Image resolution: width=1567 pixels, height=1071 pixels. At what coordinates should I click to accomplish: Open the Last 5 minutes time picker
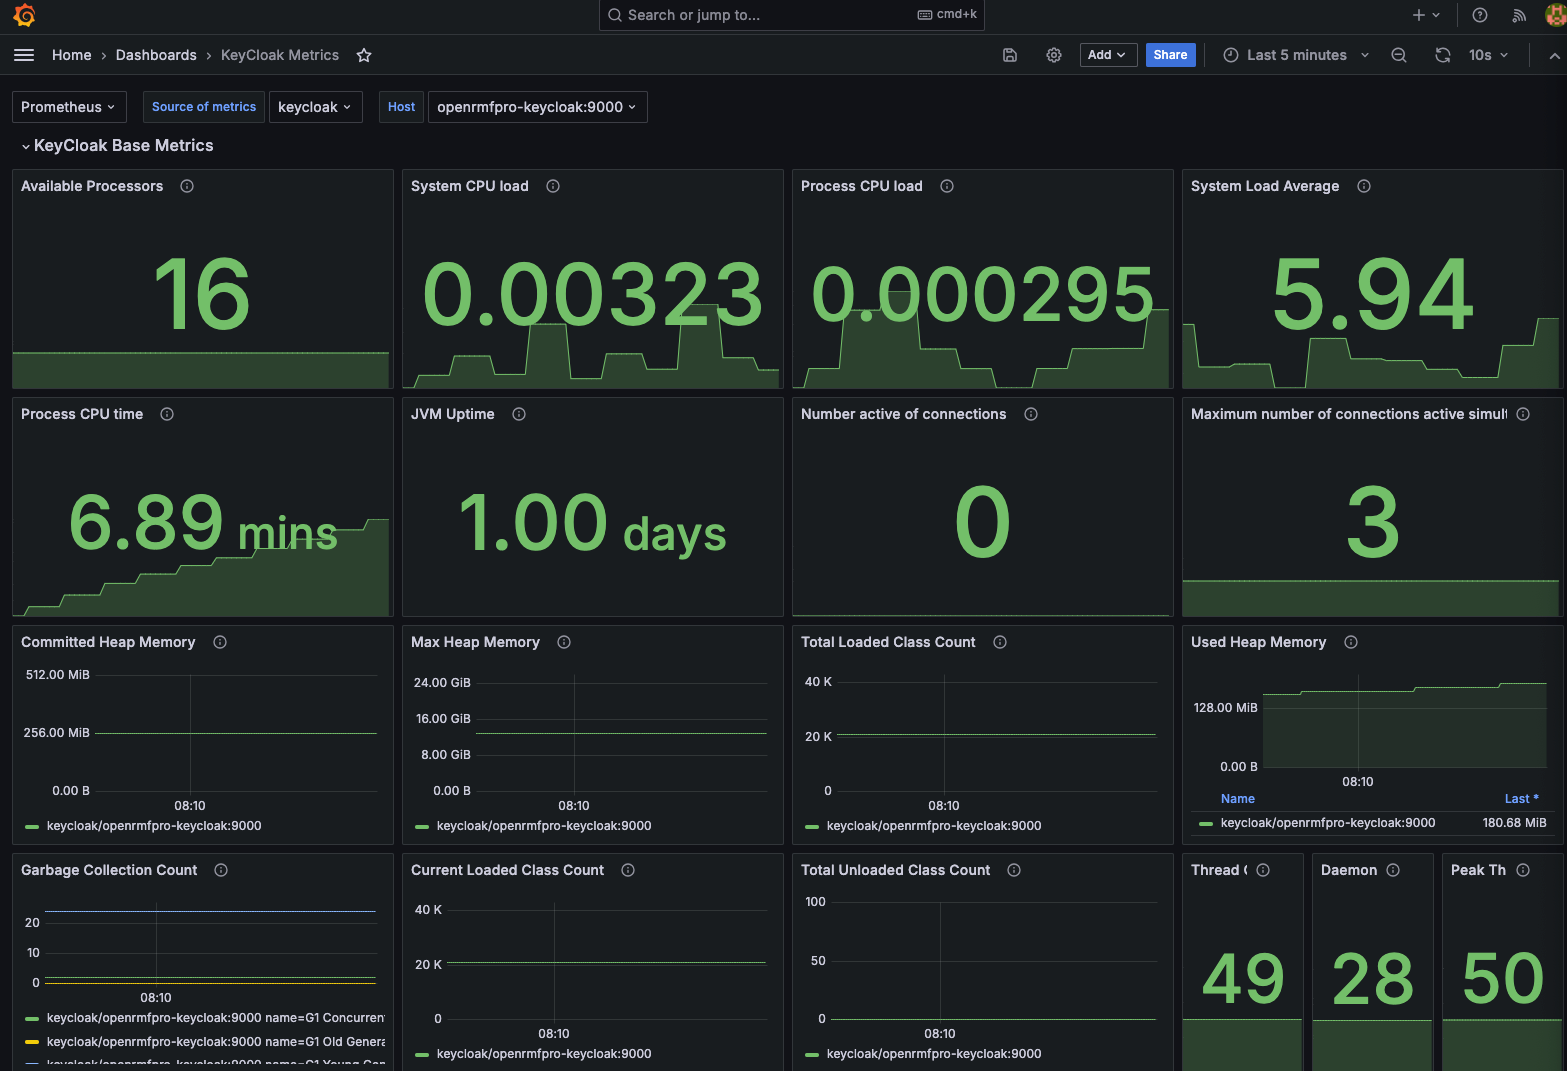pyautogui.click(x=1296, y=55)
